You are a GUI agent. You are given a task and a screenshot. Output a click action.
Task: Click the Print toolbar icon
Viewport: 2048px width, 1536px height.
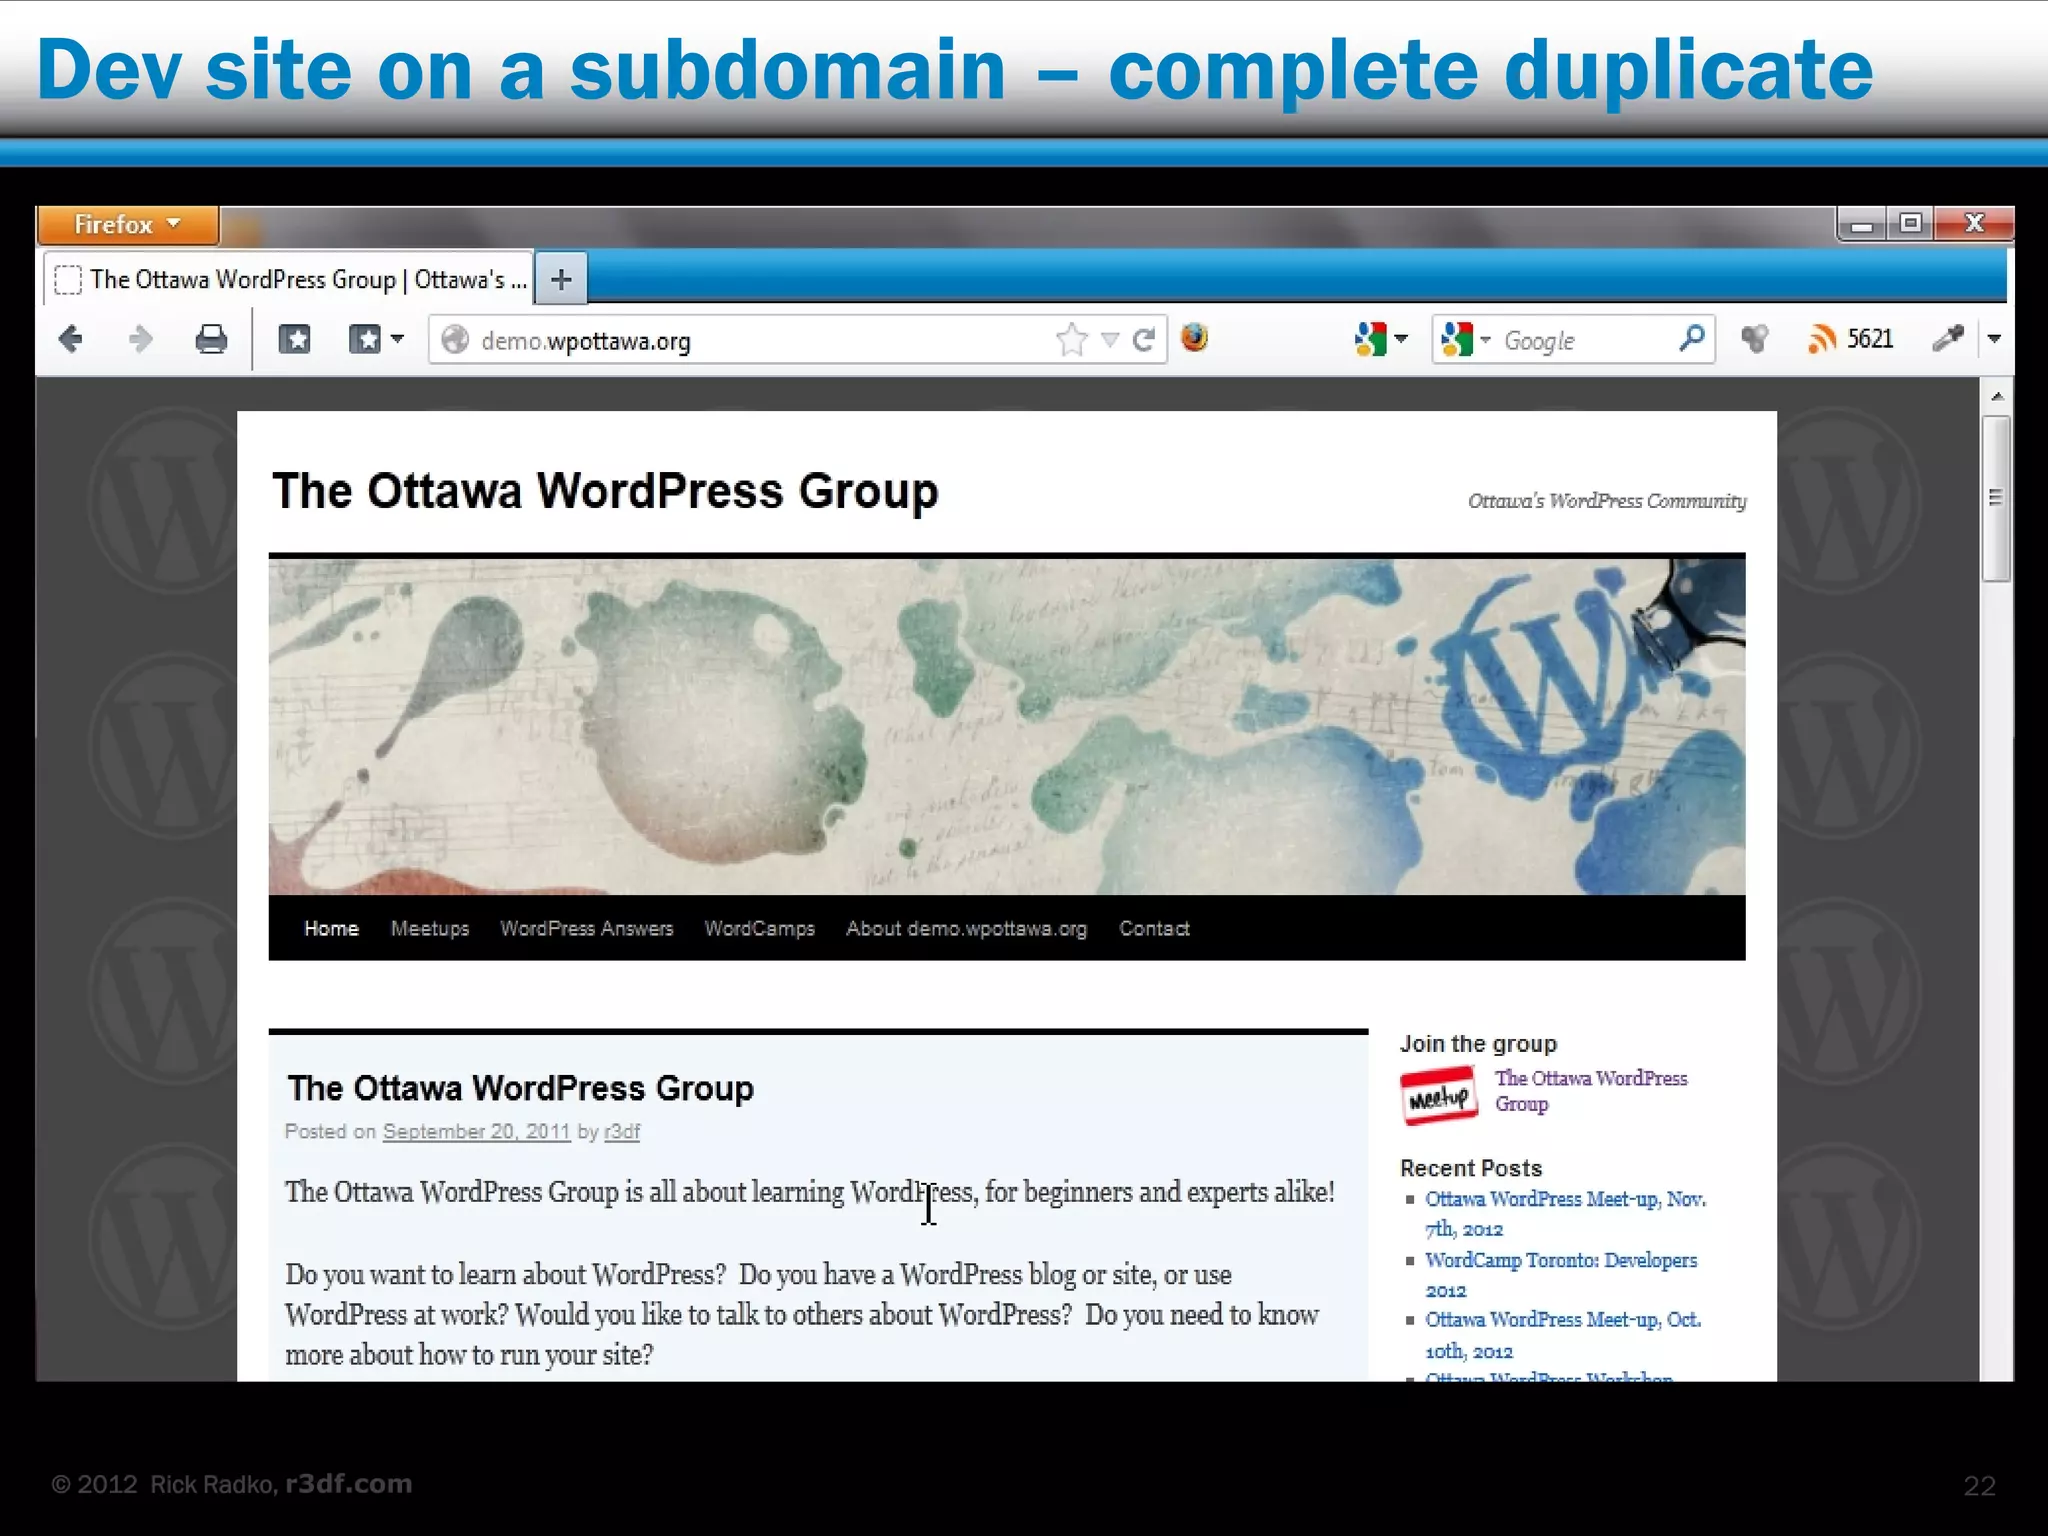coord(211,340)
